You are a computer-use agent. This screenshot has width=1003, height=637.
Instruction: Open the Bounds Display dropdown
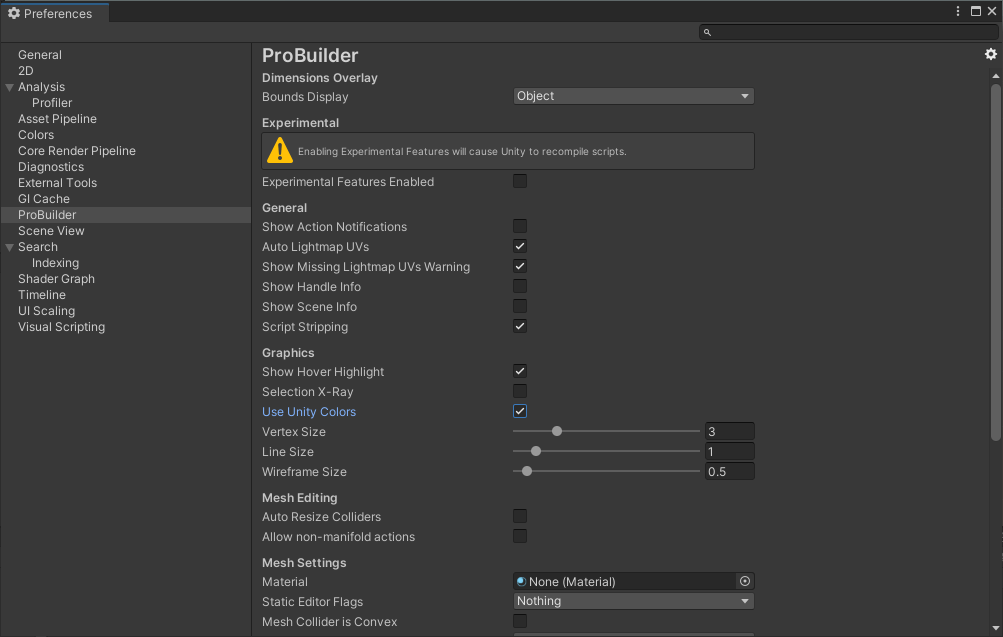coord(633,96)
